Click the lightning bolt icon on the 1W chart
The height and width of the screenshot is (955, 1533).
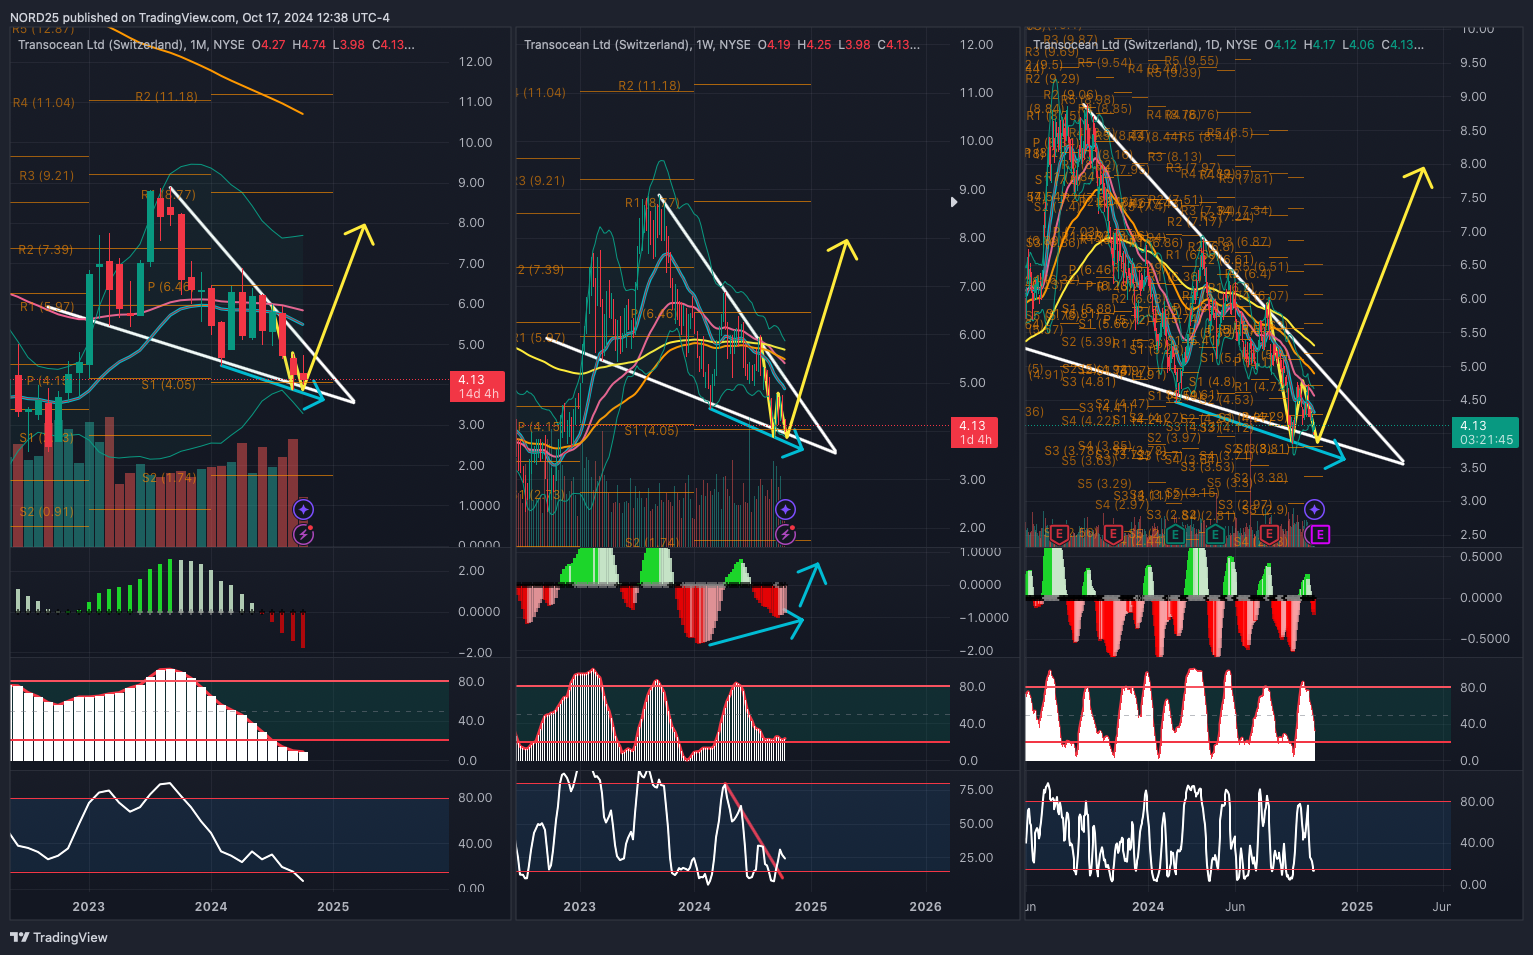pyautogui.click(x=786, y=535)
